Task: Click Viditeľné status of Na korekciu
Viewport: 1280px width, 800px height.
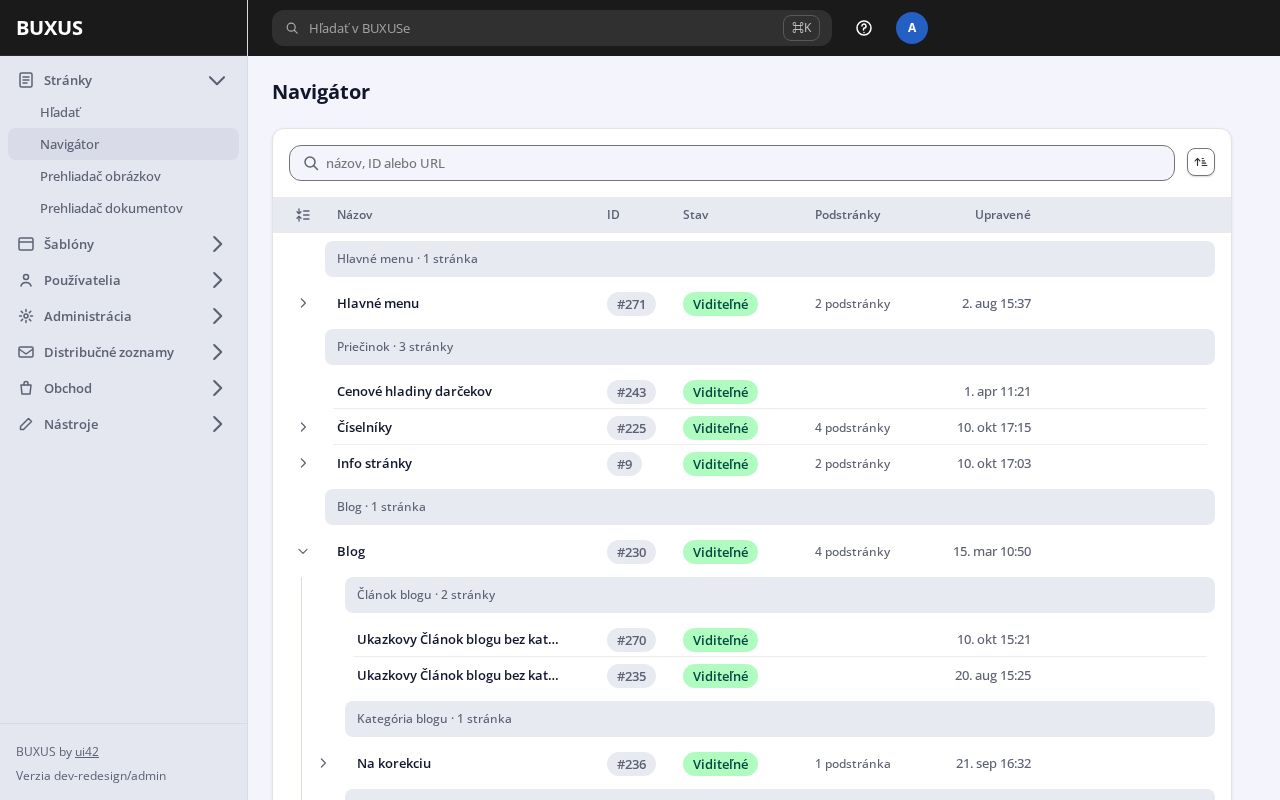Action: pyautogui.click(x=720, y=764)
